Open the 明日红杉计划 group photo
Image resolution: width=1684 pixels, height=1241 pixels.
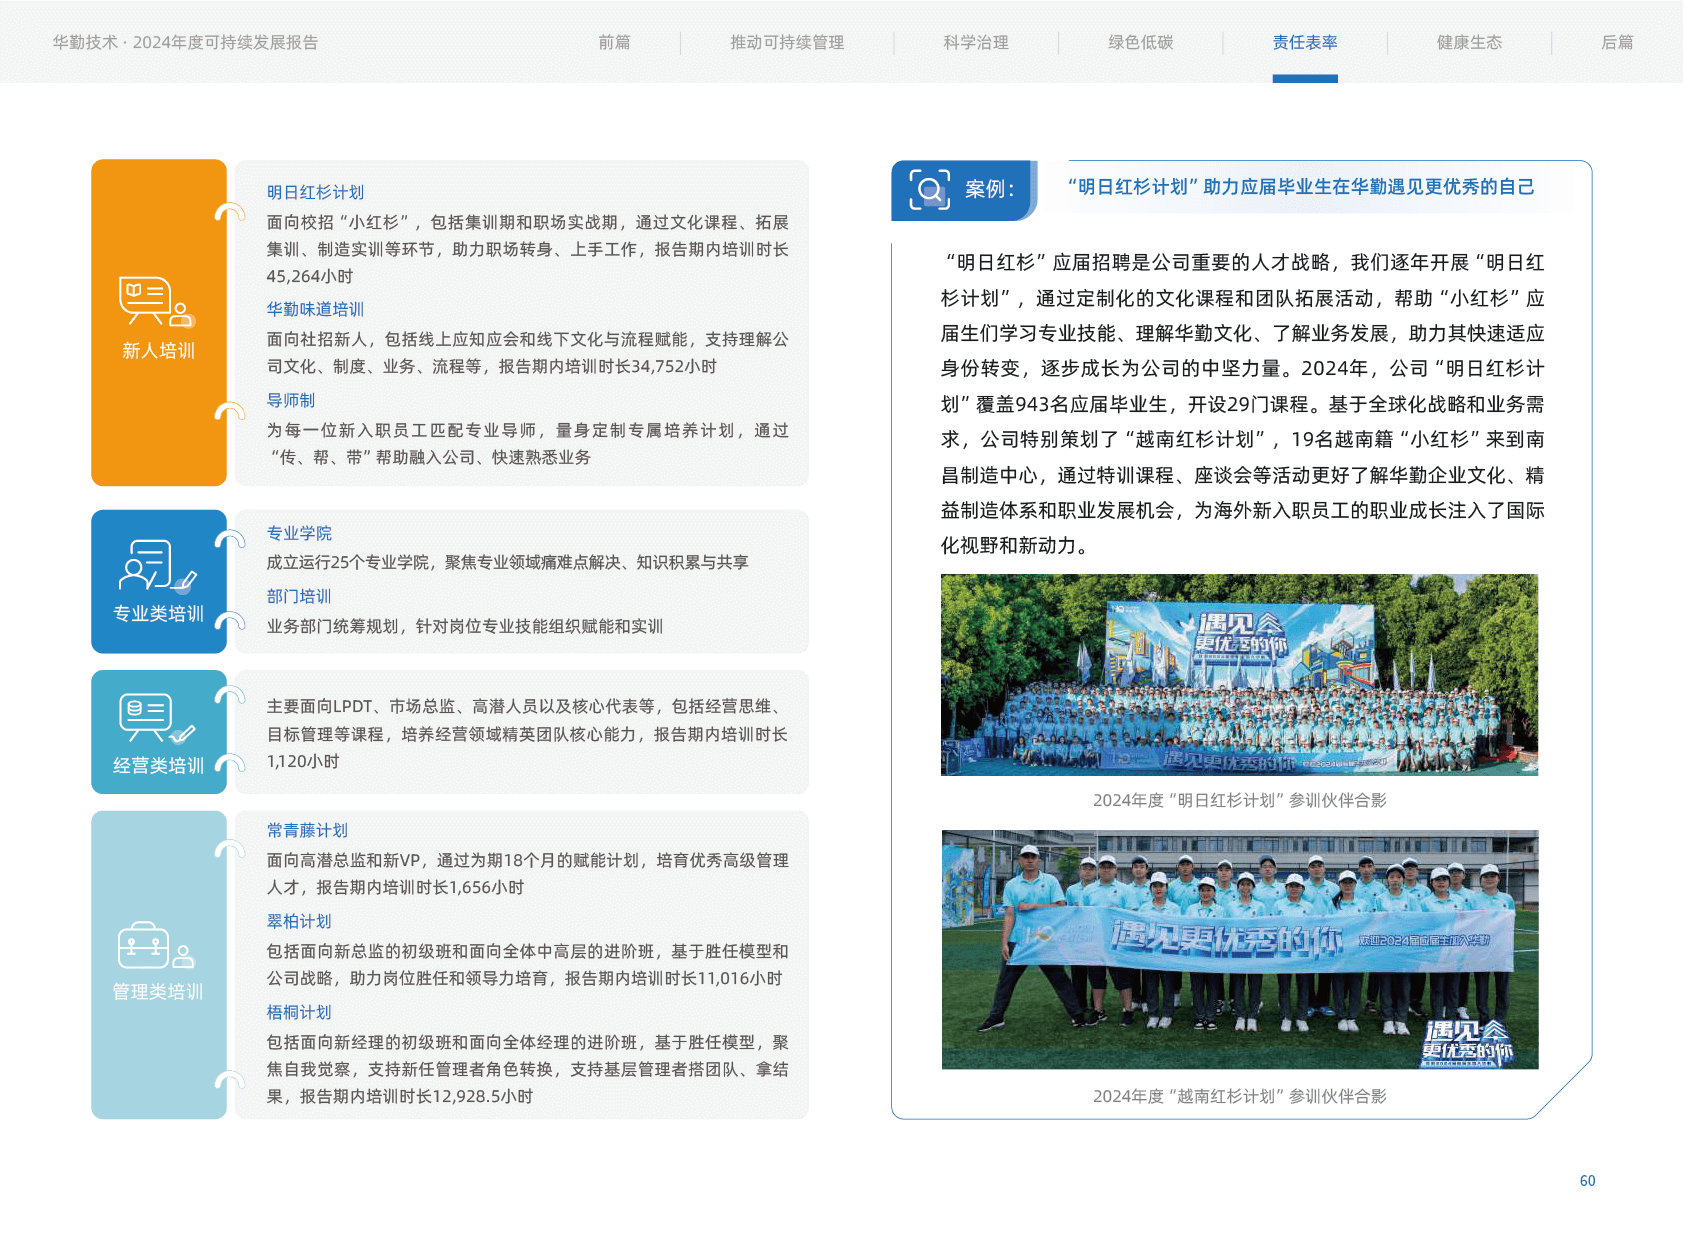pyautogui.click(x=1239, y=674)
